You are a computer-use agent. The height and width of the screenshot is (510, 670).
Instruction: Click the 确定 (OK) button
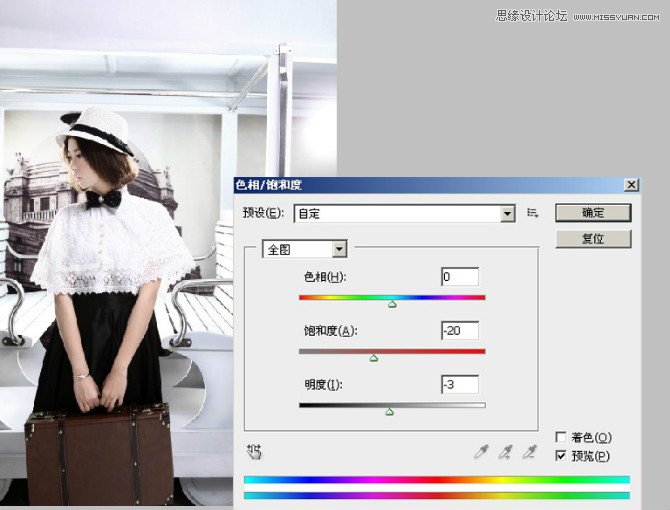click(593, 213)
